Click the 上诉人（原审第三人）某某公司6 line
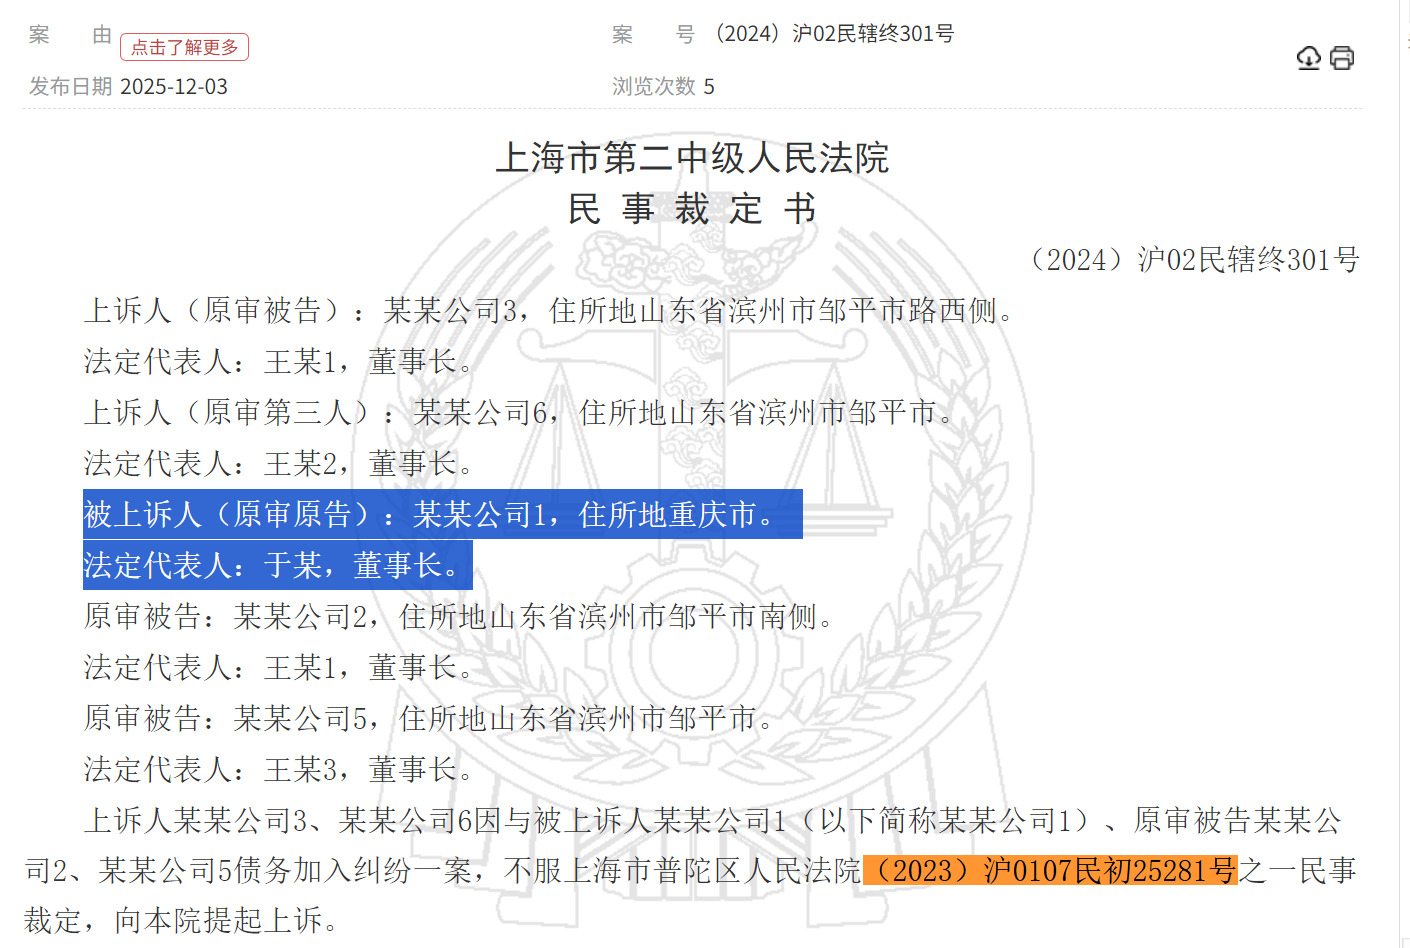Screen dimensions: 1410x948 520,412
